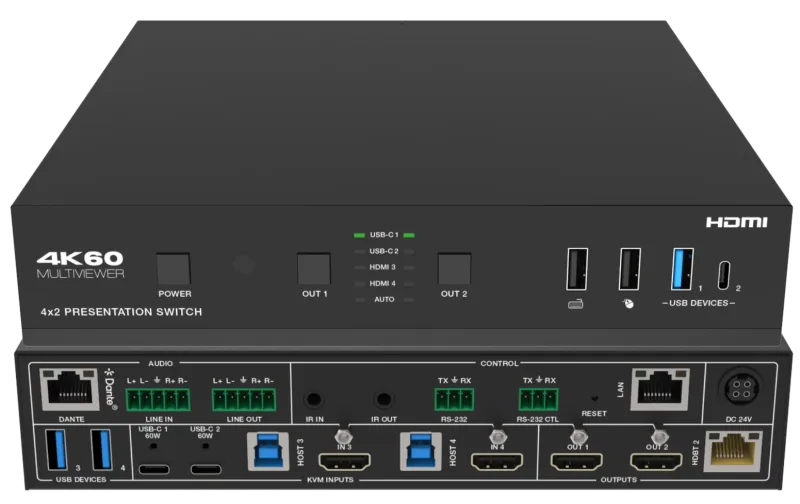Click the POWER button on front panel

click(x=173, y=269)
